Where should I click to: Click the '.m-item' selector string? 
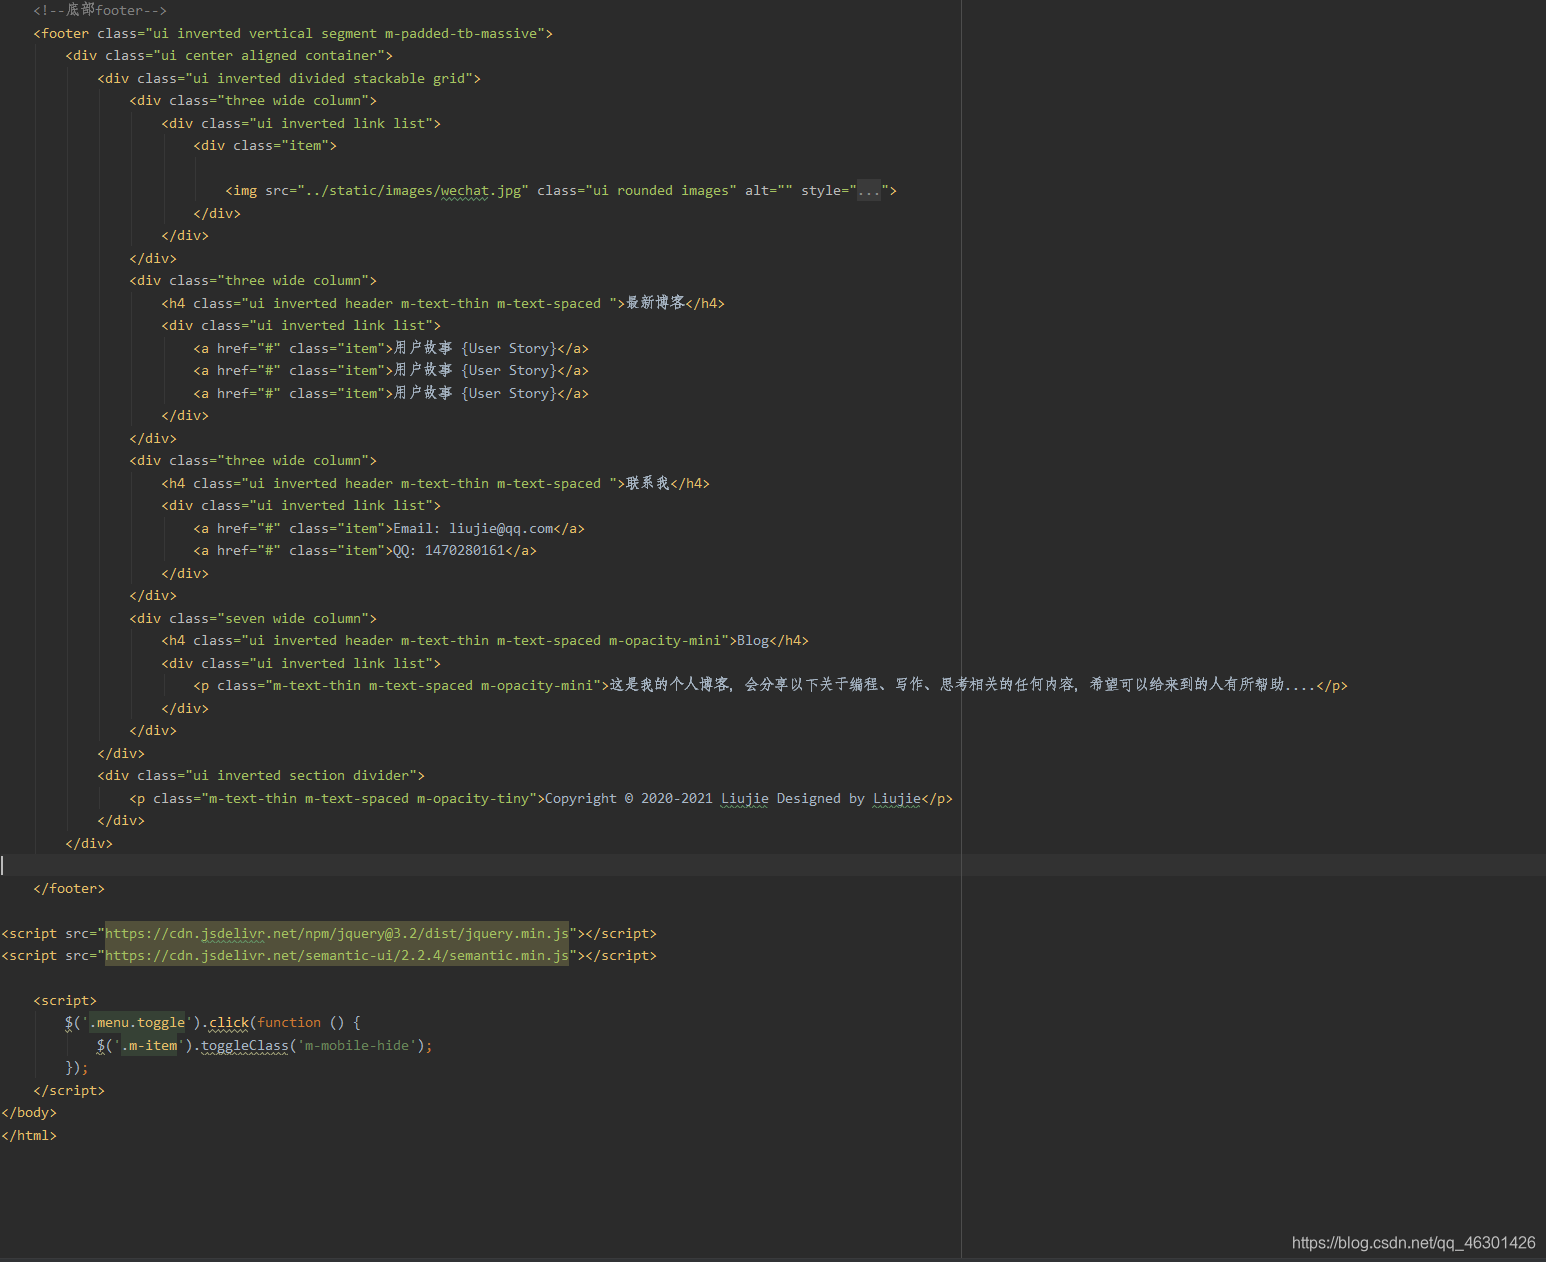tap(149, 1045)
